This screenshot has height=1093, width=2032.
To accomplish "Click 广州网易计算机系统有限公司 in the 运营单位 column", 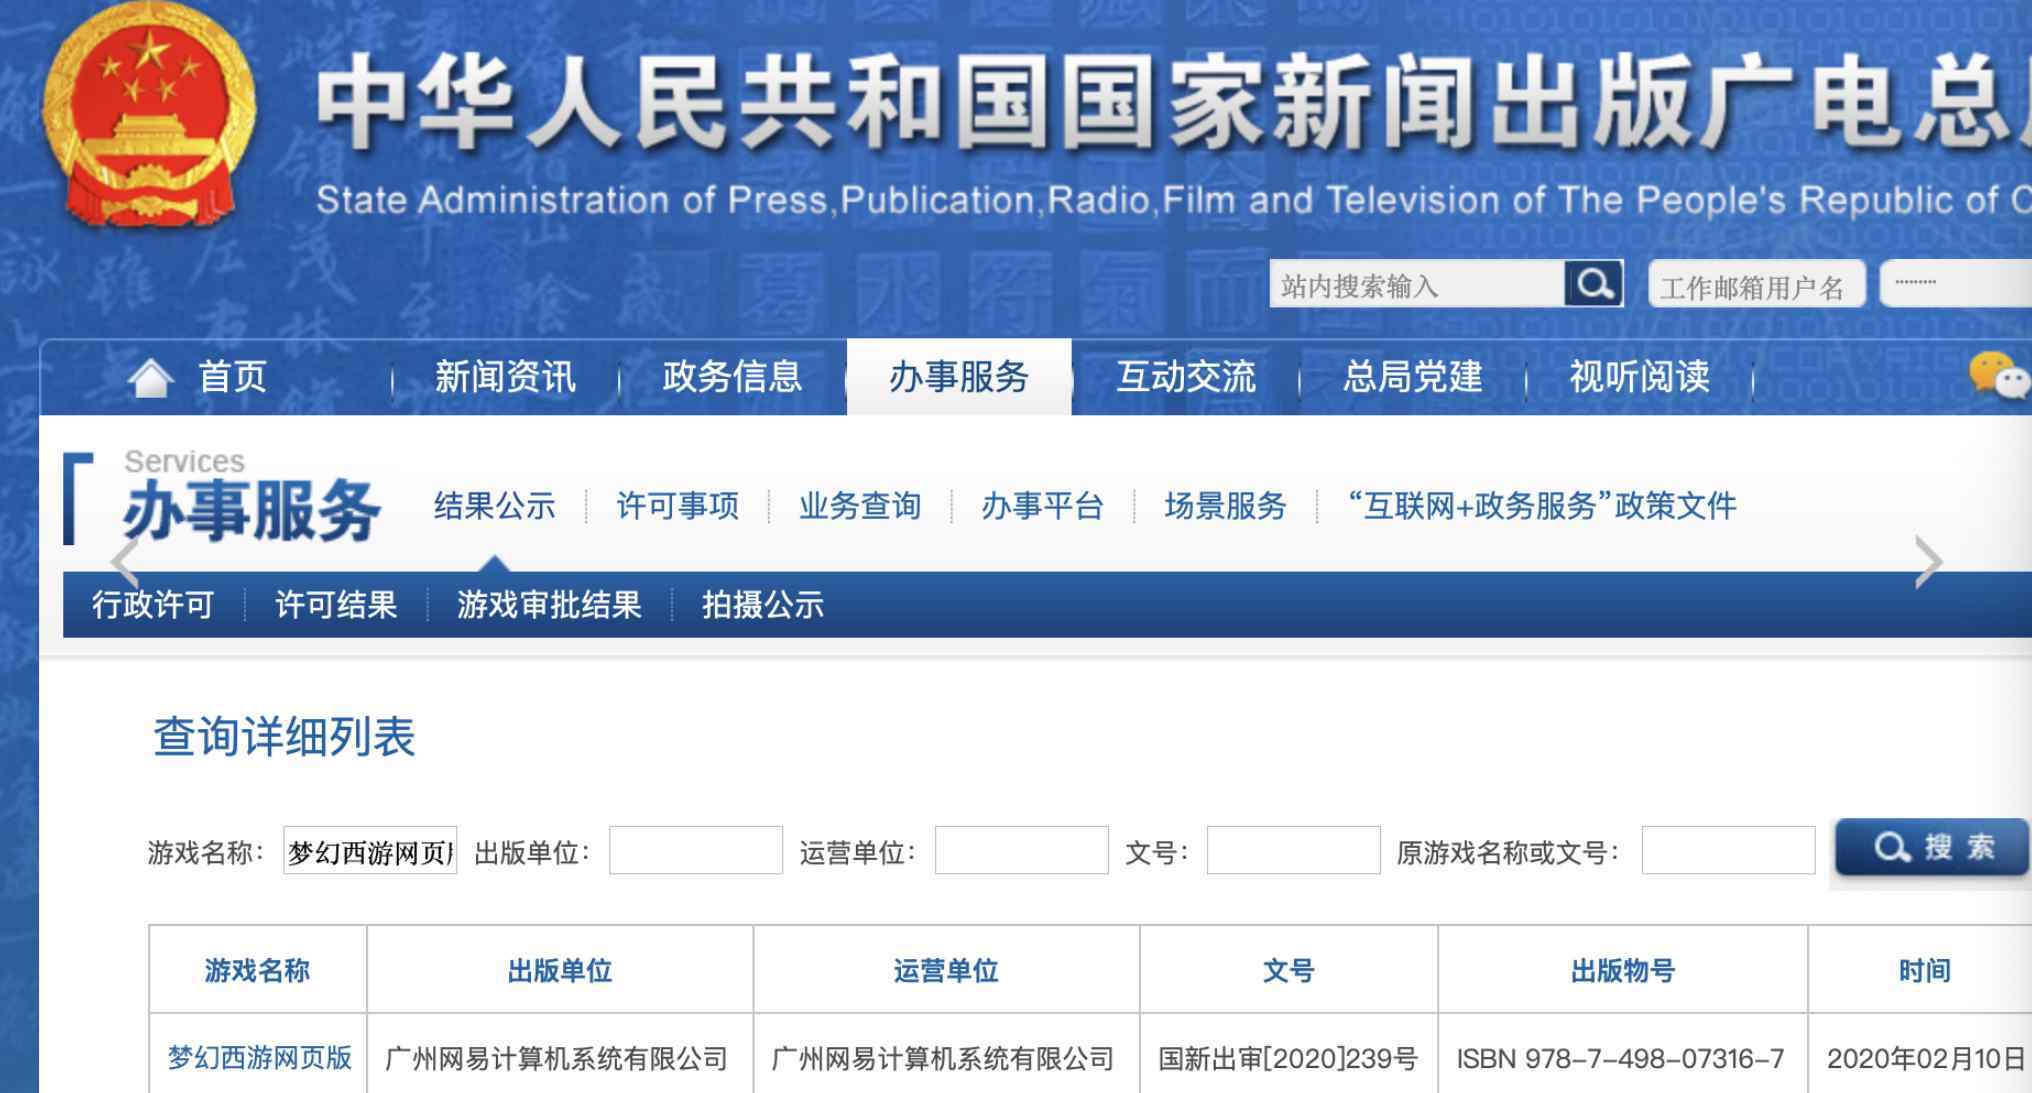I will [943, 1058].
